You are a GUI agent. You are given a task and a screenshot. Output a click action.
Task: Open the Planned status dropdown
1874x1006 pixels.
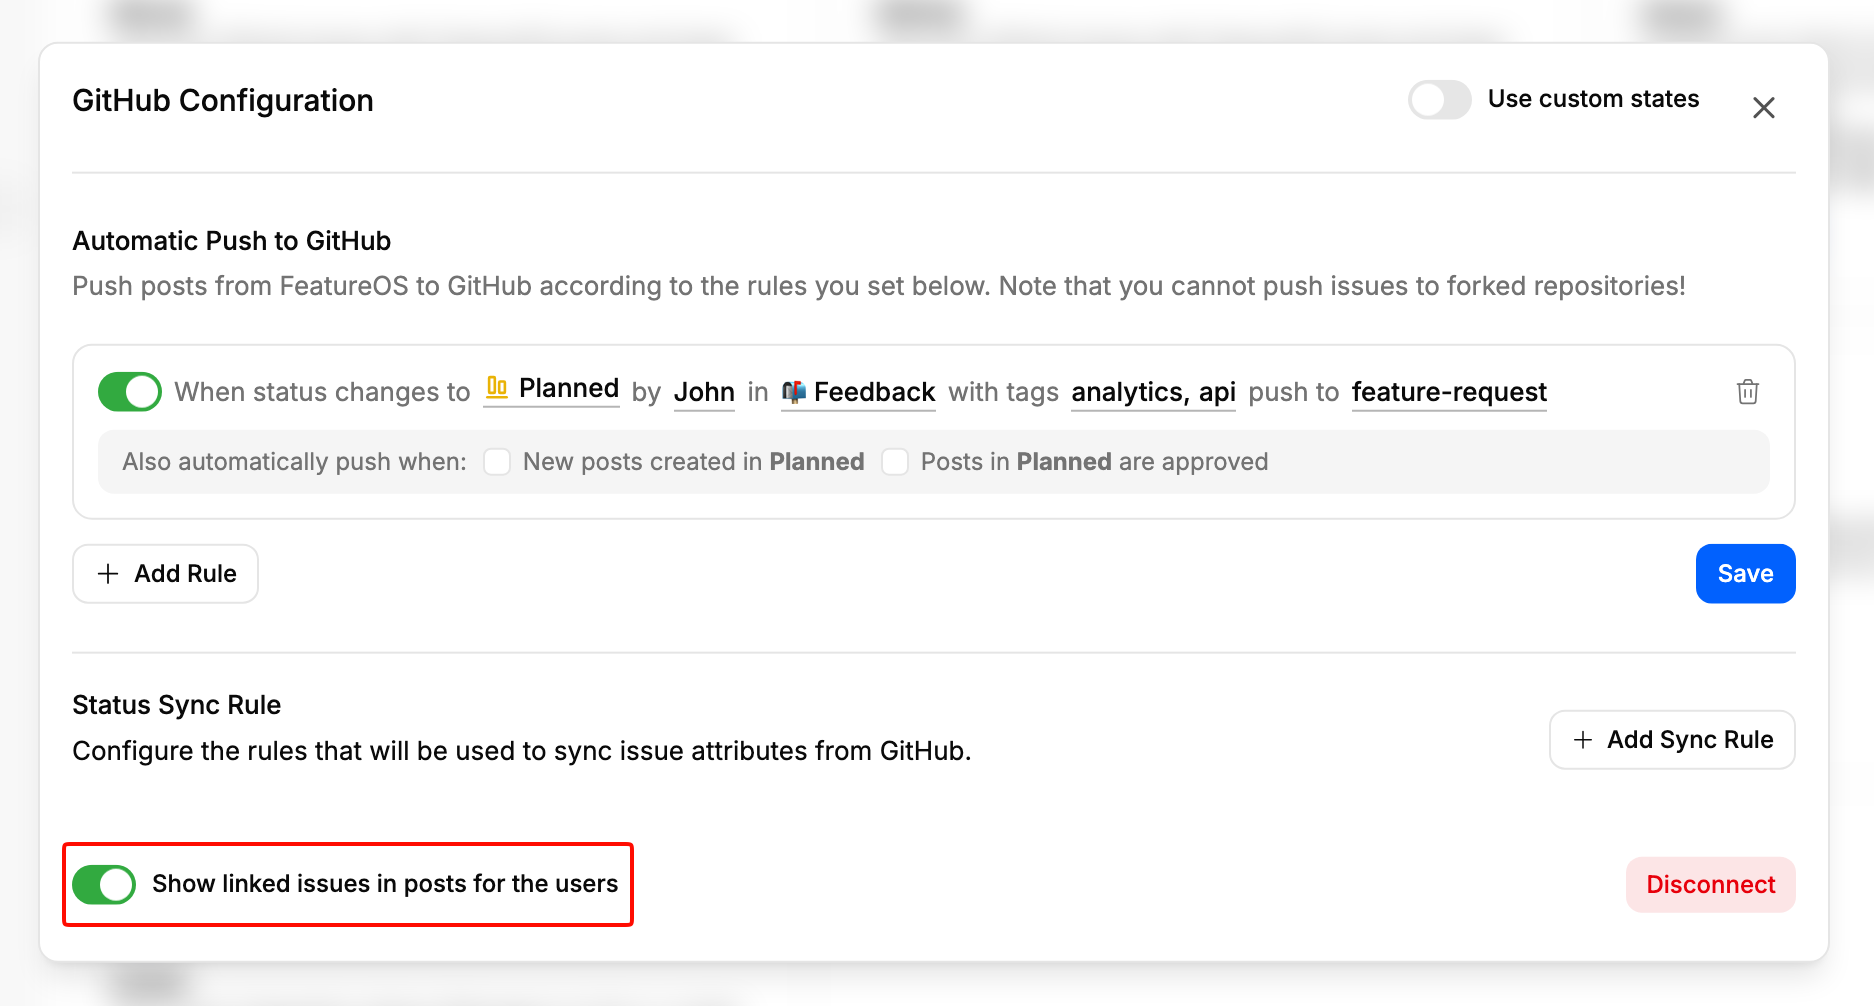552,389
